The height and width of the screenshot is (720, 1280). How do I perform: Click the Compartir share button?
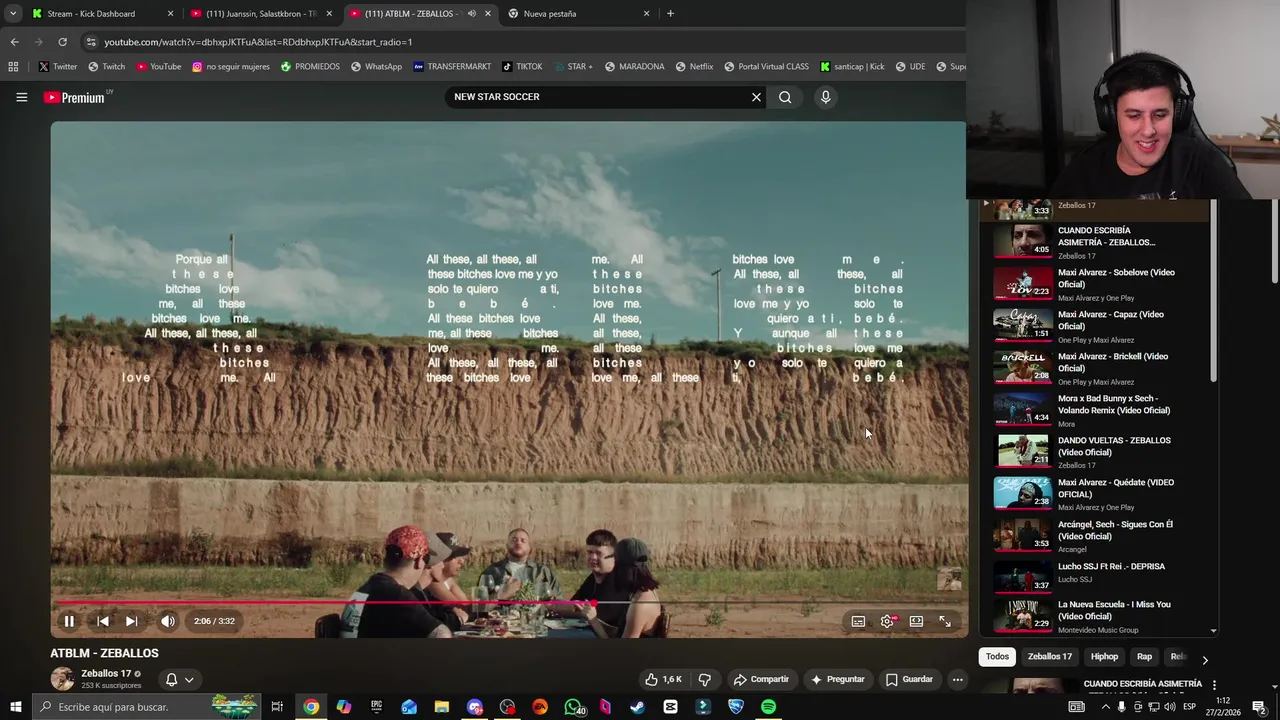coord(761,679)
